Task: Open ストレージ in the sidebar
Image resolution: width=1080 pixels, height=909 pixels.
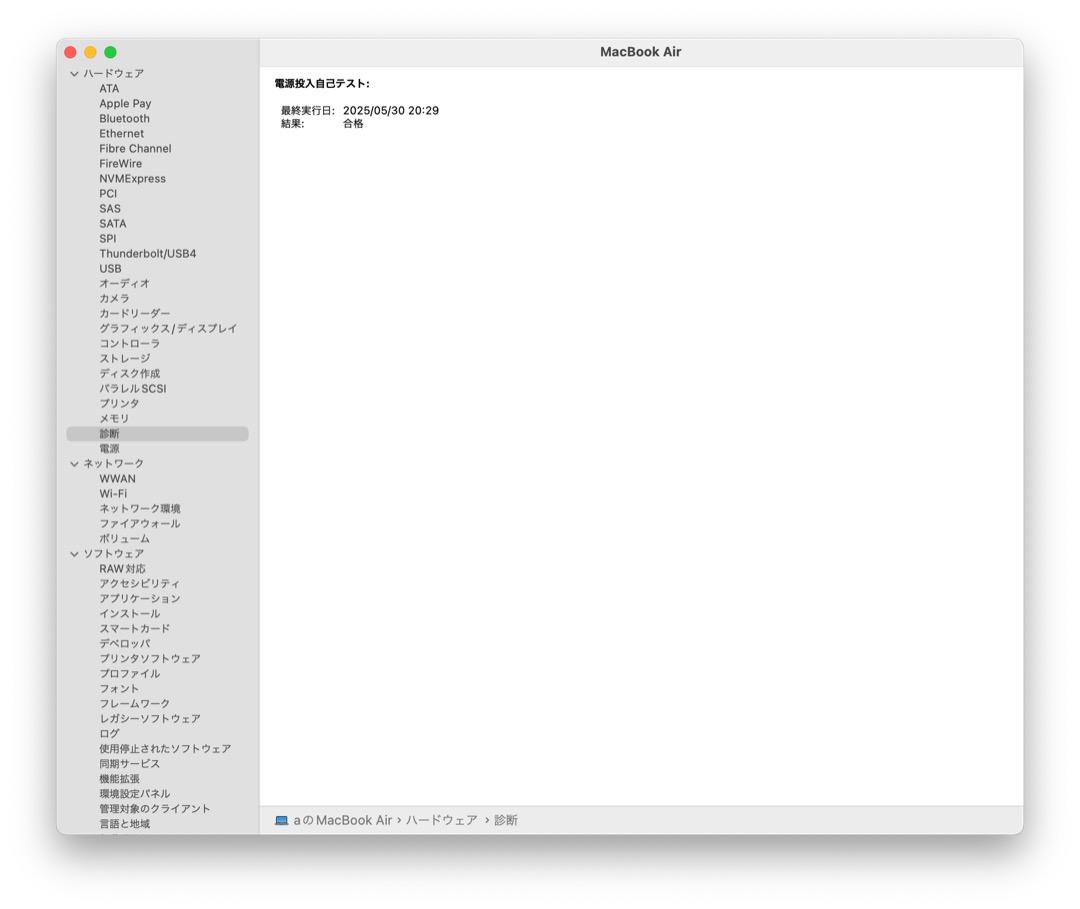Action: [125, 359]
